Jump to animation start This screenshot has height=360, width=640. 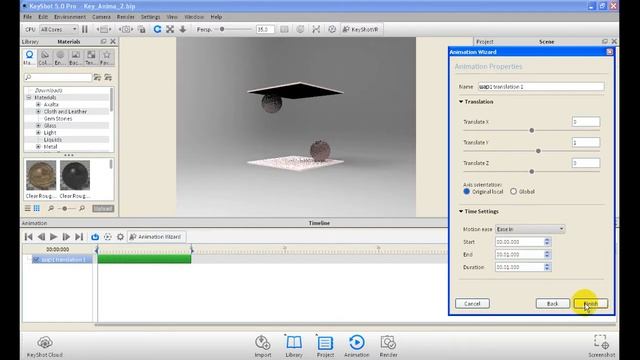click(29, 237)
